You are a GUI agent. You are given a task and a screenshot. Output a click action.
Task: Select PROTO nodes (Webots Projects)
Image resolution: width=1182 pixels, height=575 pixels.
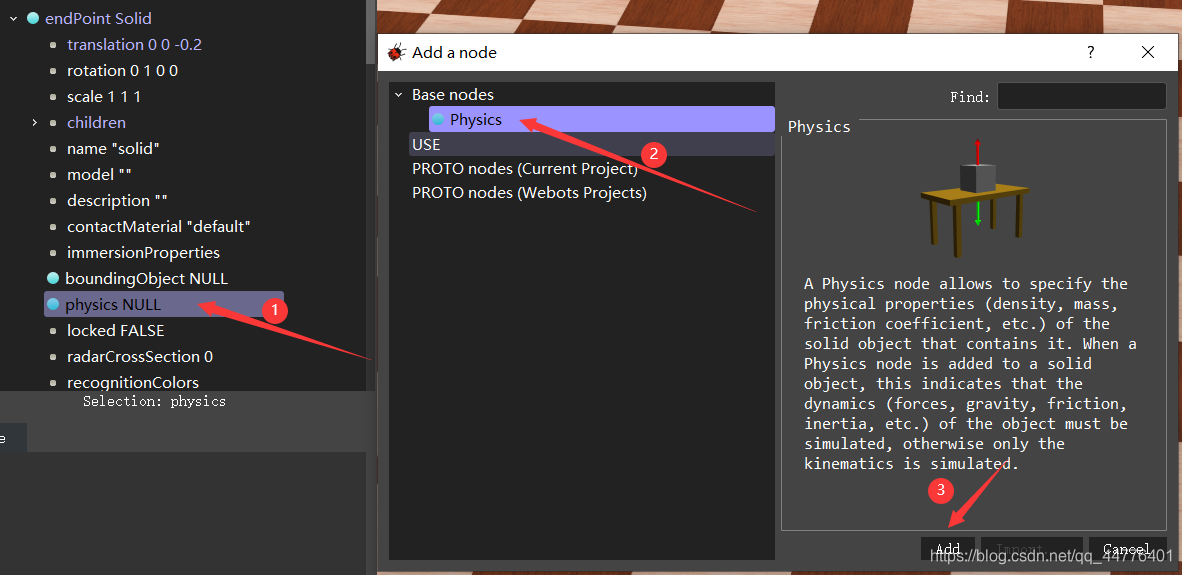(529, 193)
